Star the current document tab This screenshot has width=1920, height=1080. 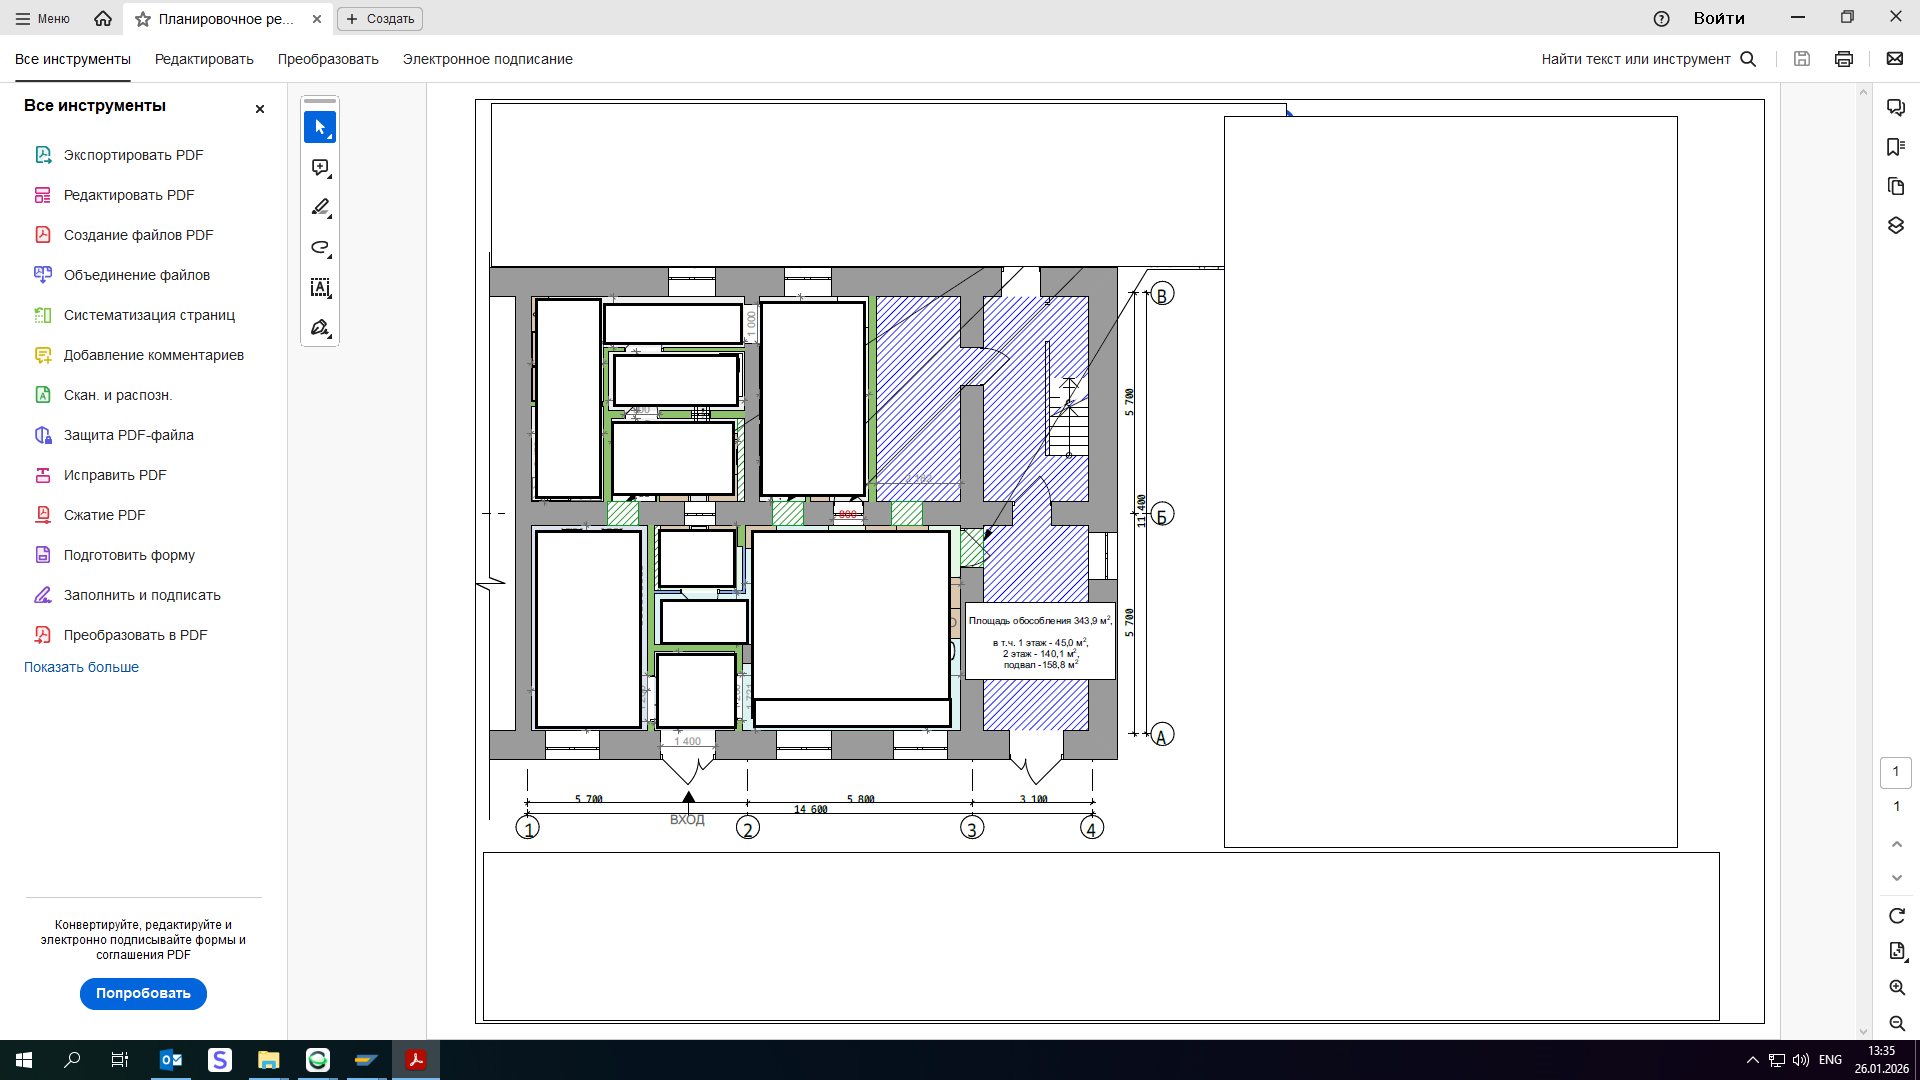tap(143, 19)
